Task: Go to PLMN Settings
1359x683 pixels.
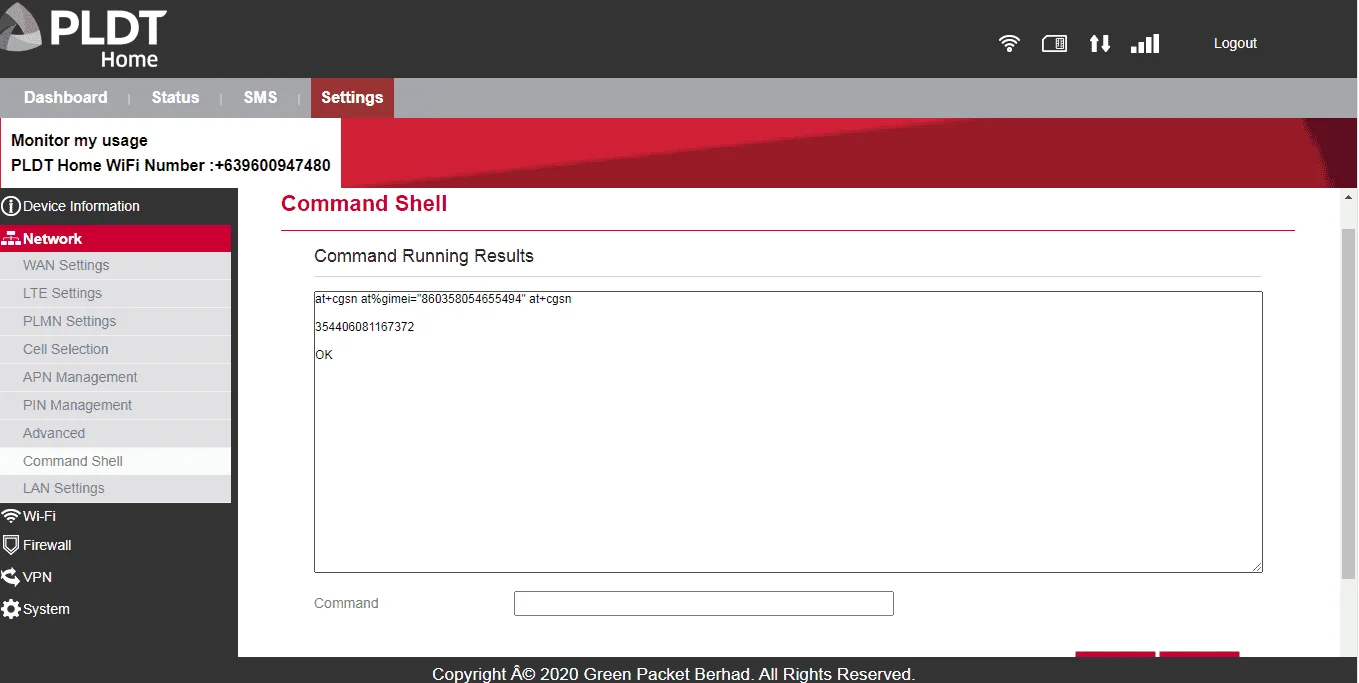Action: (115, 321)
